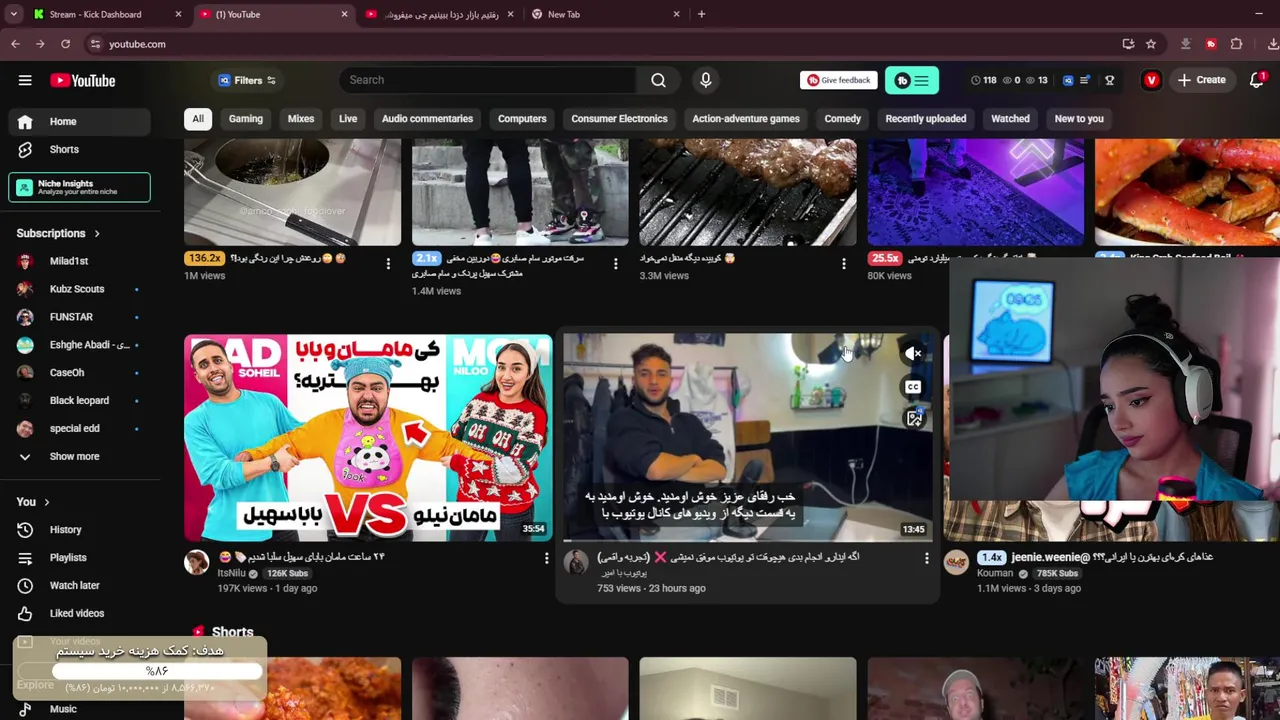The width and height of the screenshot is (1280, 720).
Task: Click the TubeBuddy clock counter showing 118
Action: [983, 80]
